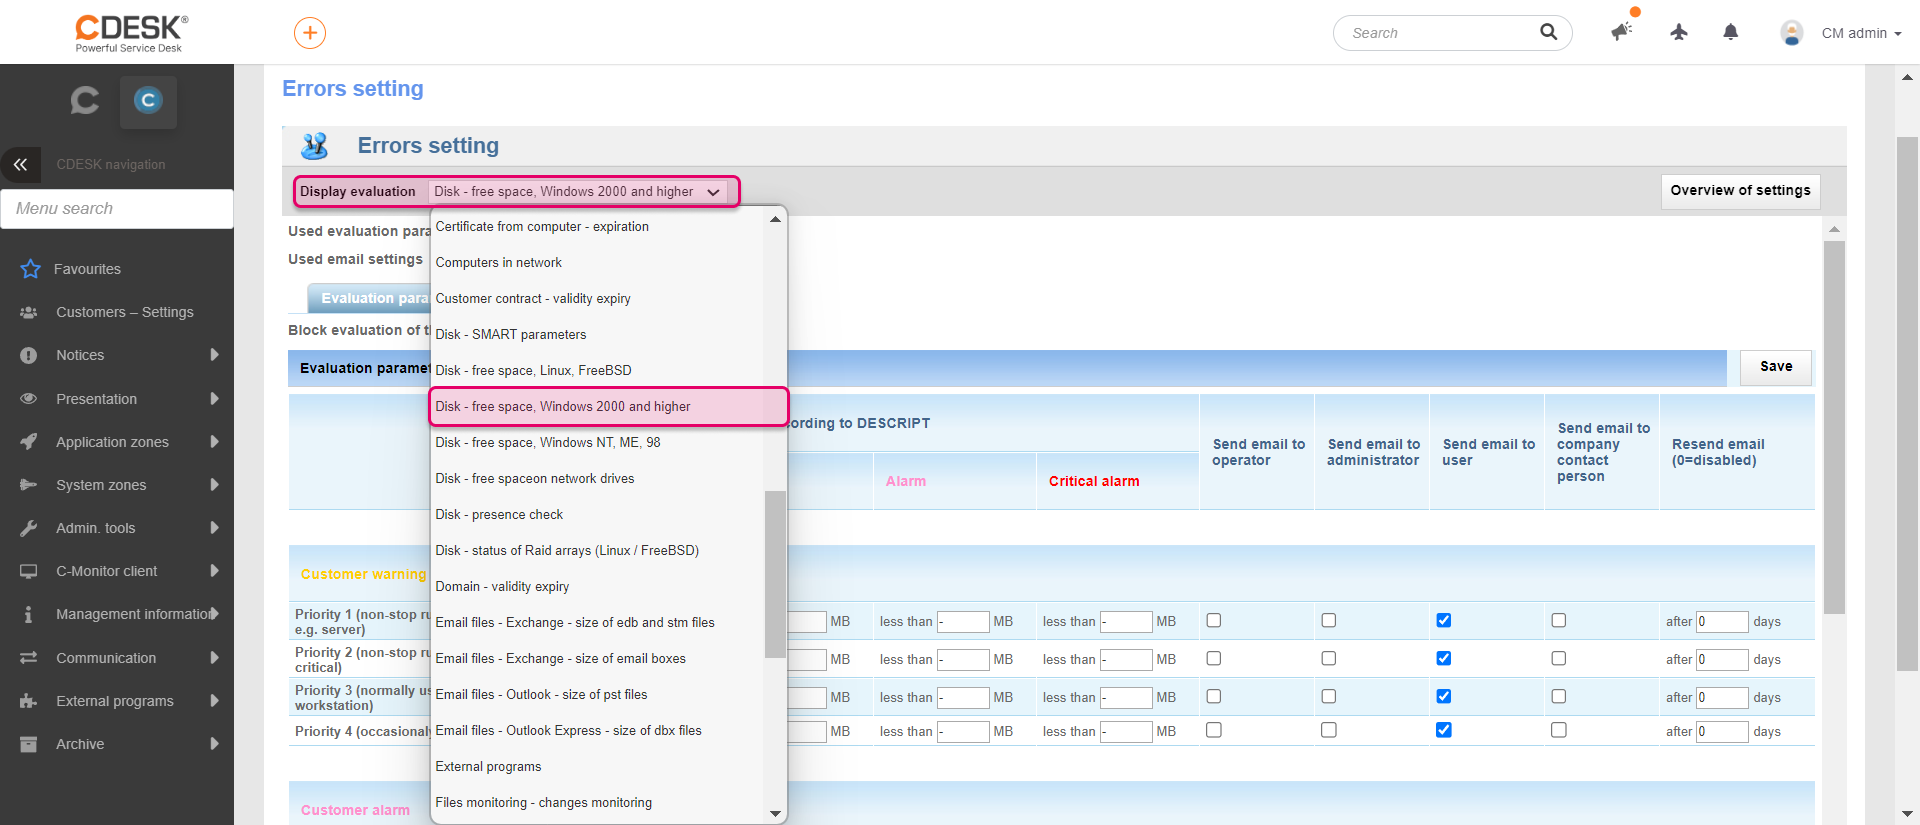
Task: Expand the Presentation menu
Action: coord(214,398)
